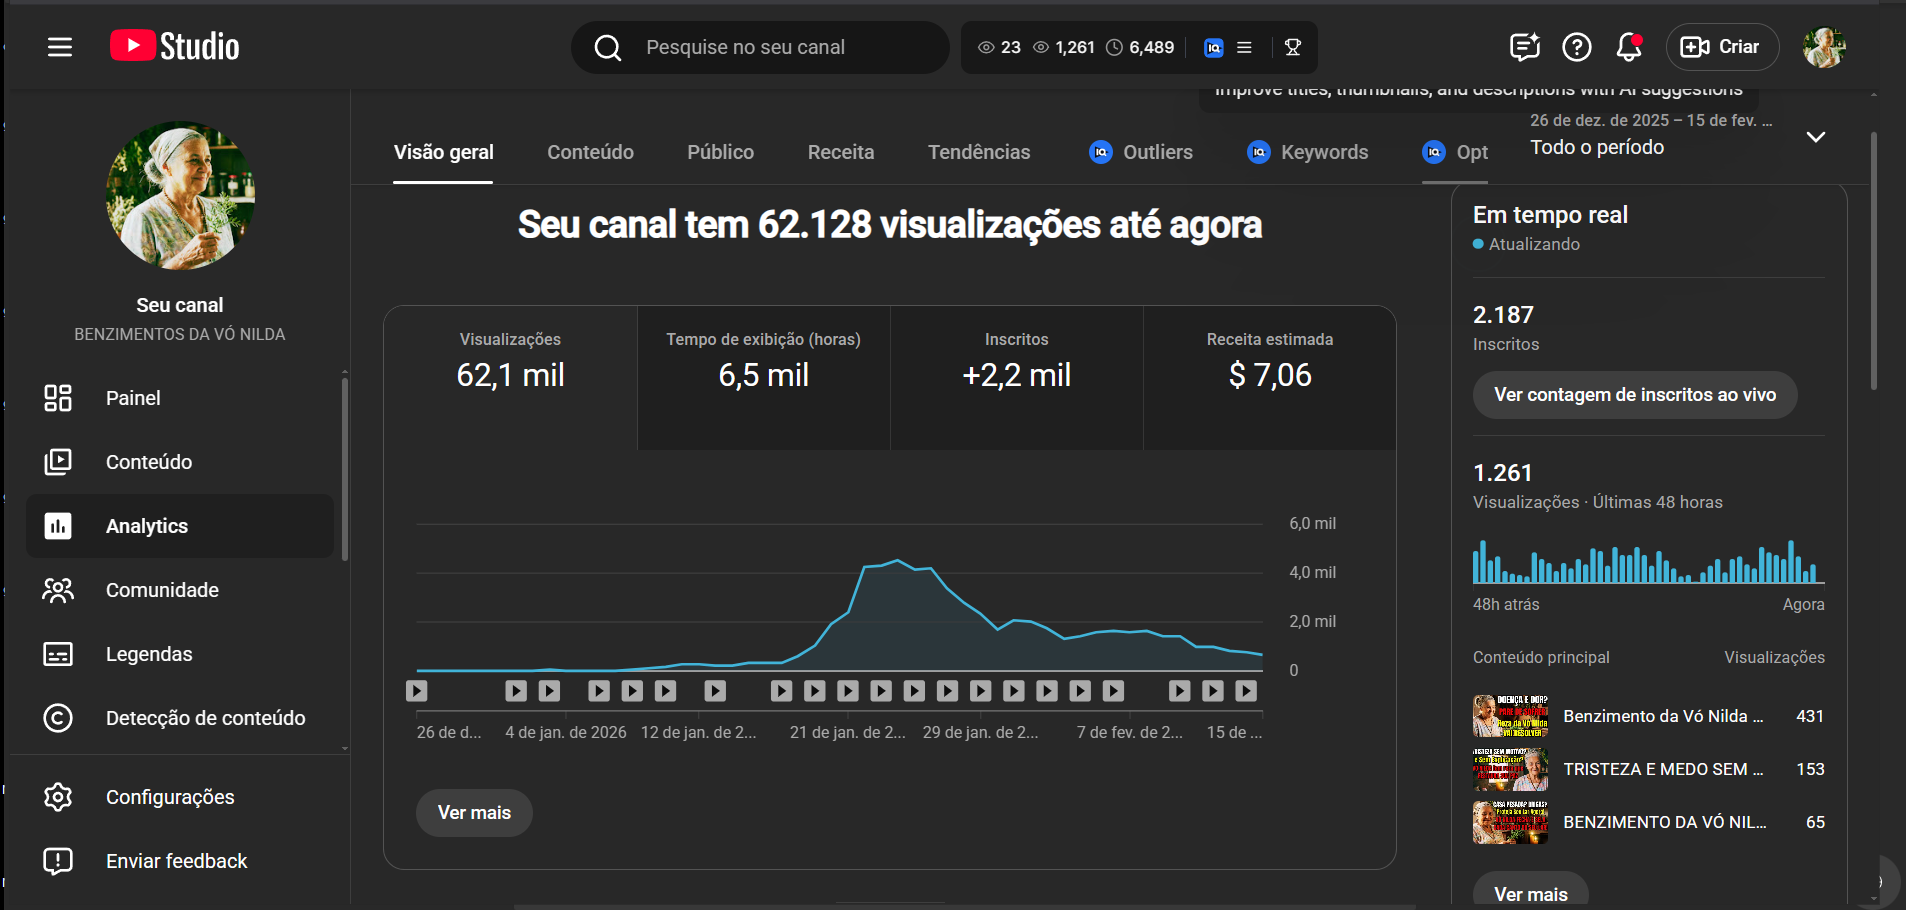Screen dimensions: 1906x910
Task: Click the Detecção de conteúdo copyright icon
Action: click(58, 718)
